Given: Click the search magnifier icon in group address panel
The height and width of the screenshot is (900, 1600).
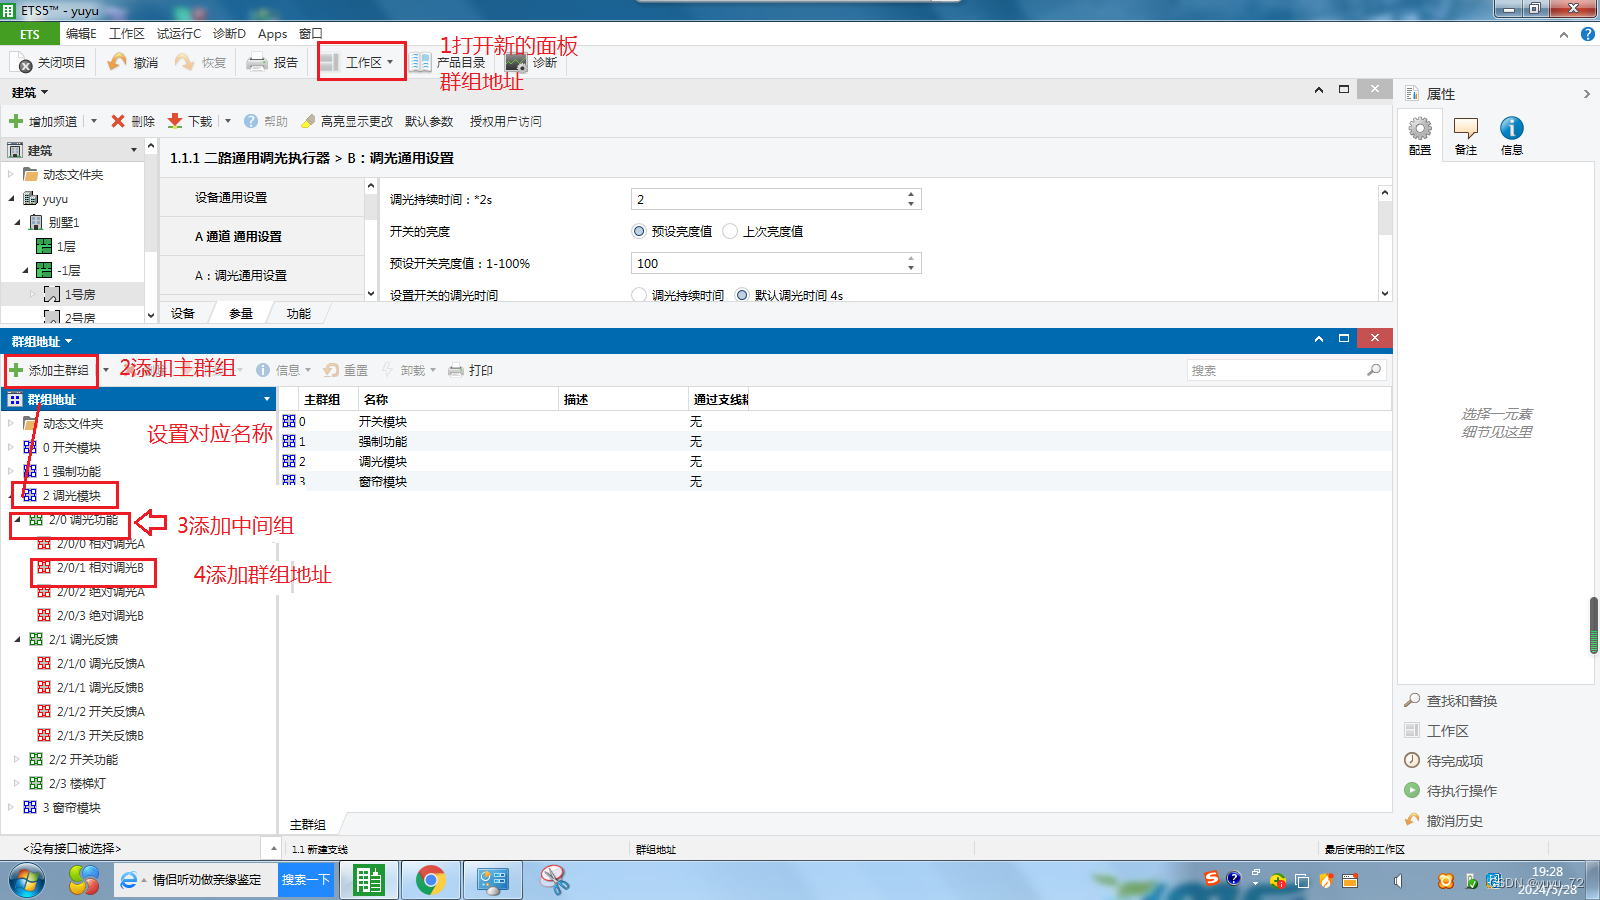Looking at the screenshot, I should pos(1374,370).
